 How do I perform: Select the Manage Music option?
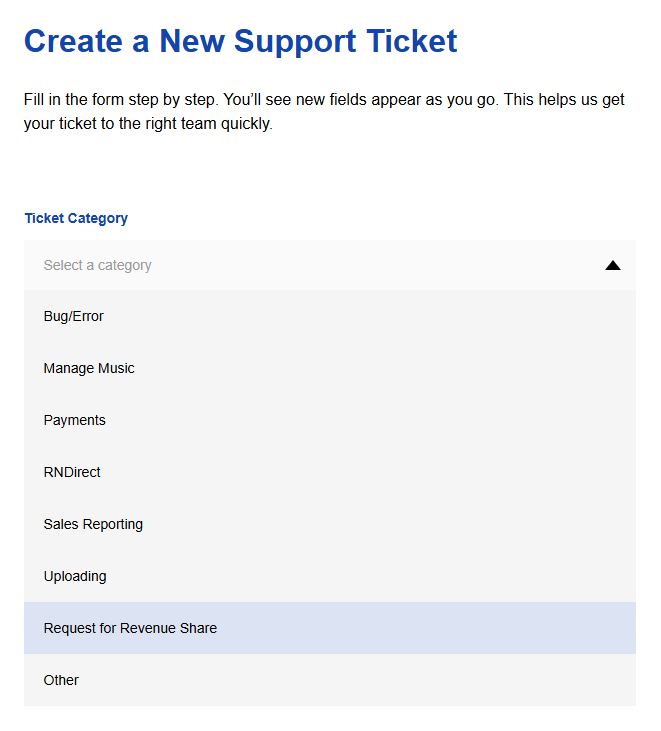point(89,368)
